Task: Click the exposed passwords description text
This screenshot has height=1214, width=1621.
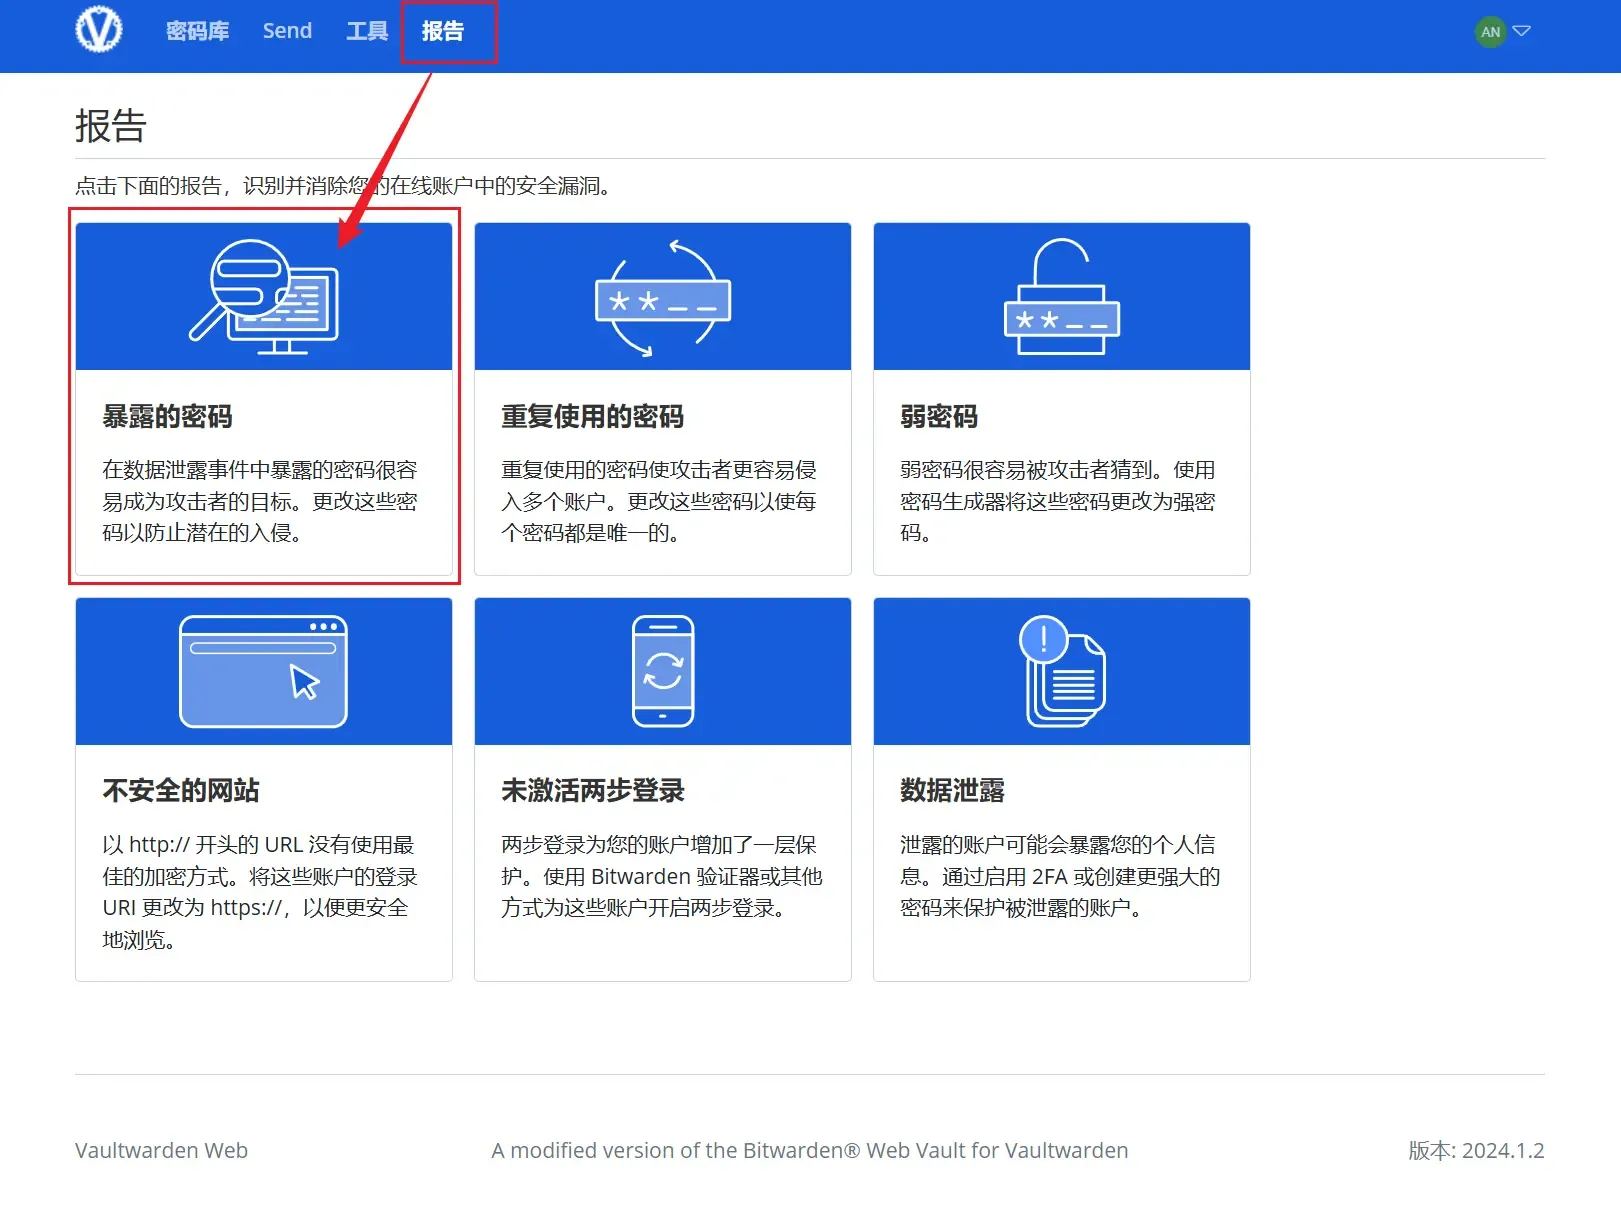Action: [x=260, y=501]
